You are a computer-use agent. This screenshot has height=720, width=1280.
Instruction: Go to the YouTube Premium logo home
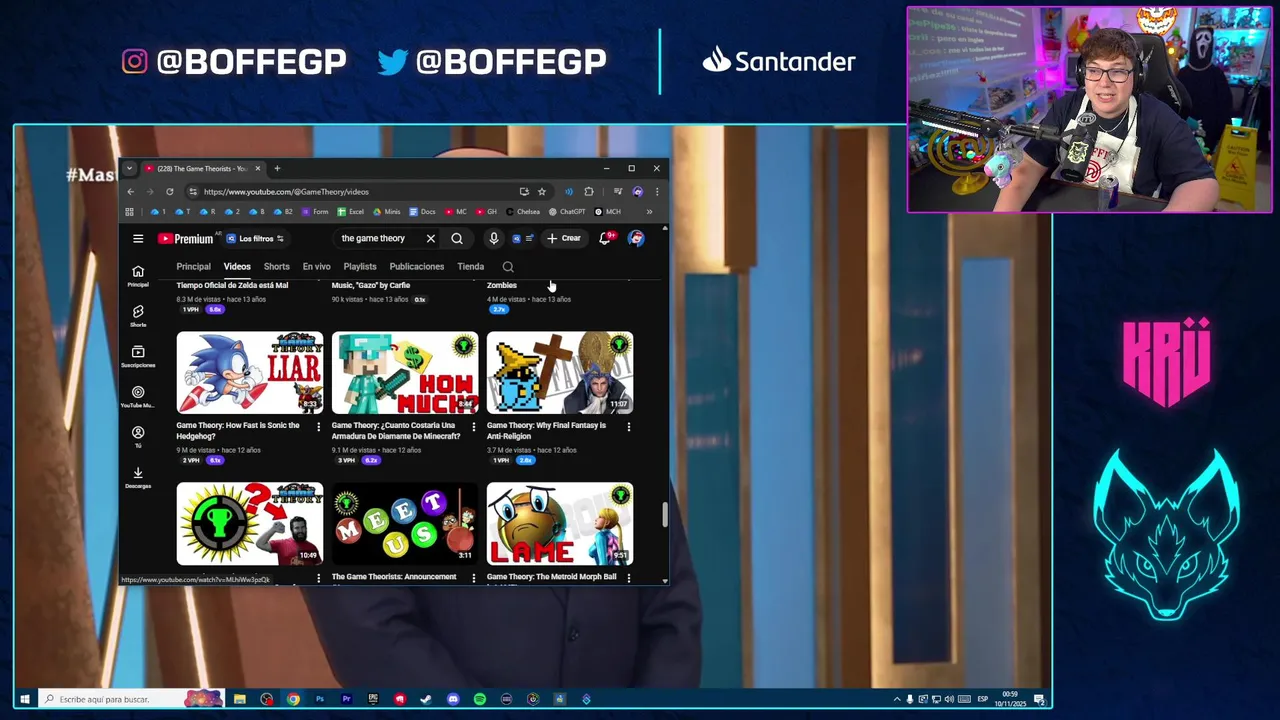[186, 239]
